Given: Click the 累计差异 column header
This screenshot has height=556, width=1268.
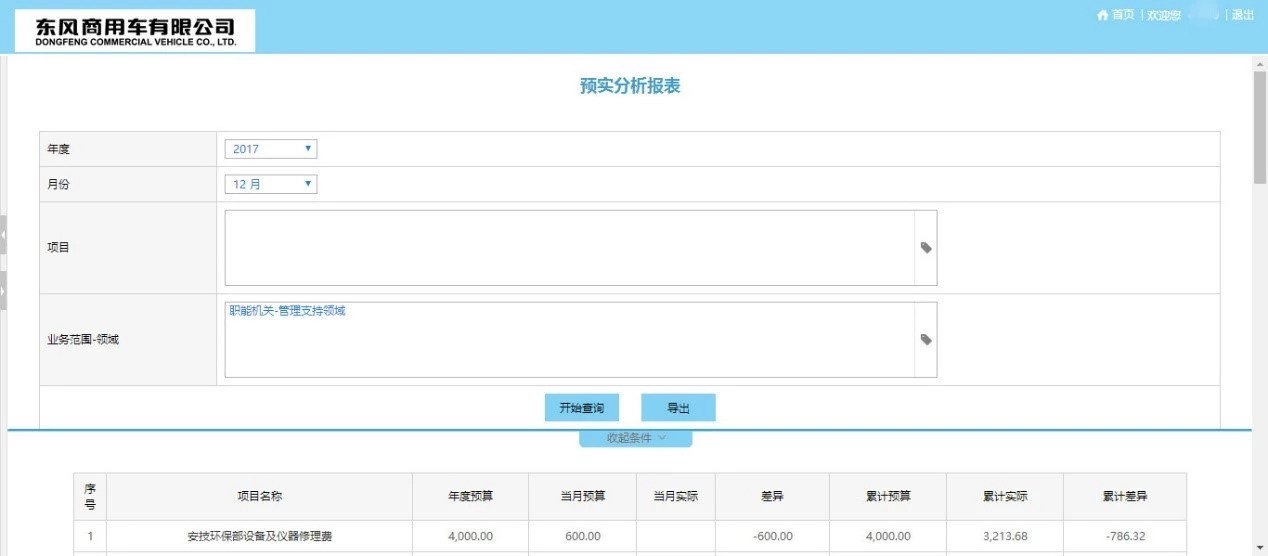Looking at the screenshot, I should tap(1125, 497).
